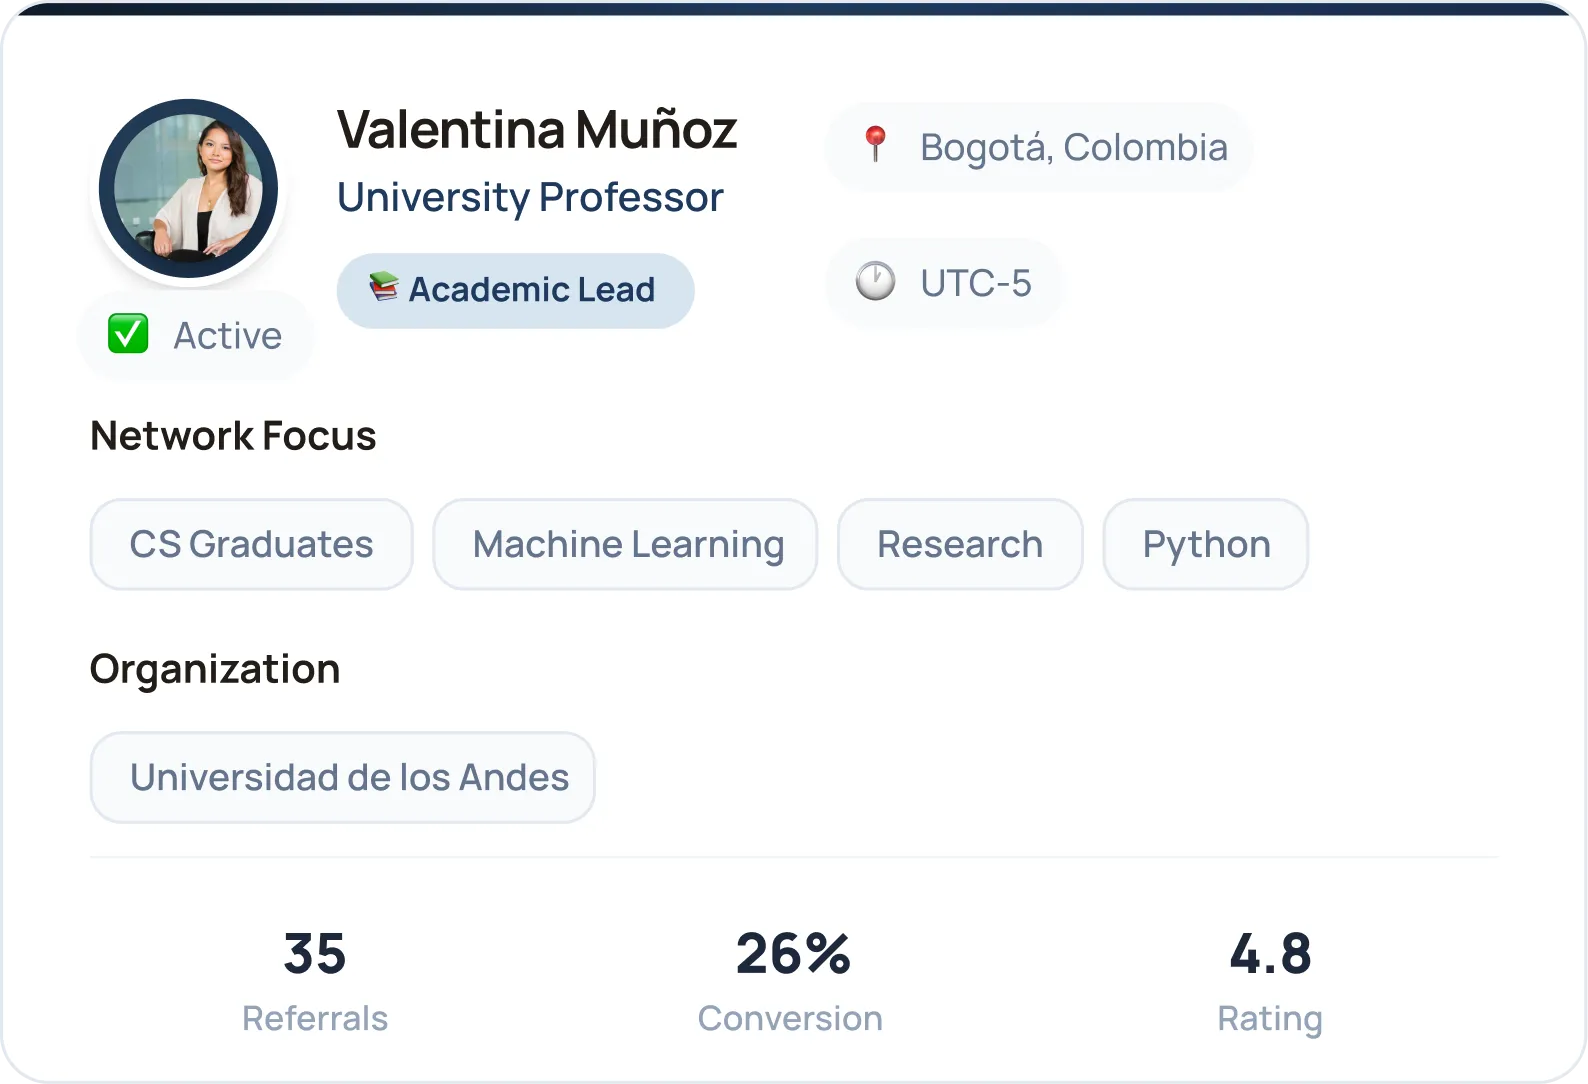Click the Bogotá, Colombia location chip

1038,147
